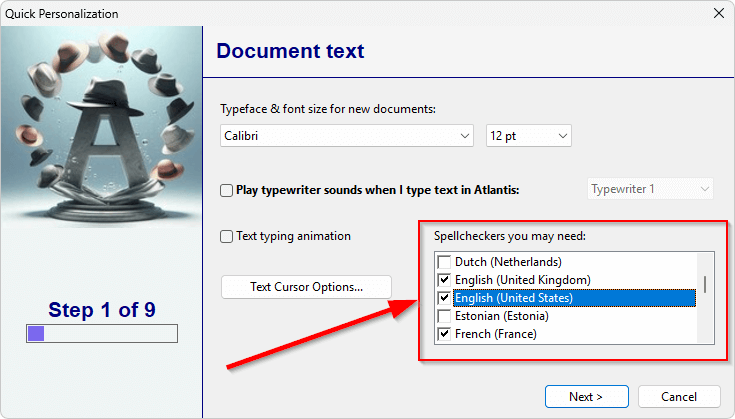Check Estonian (Estonia) spellchecker box
This screenshot has width=735, height=419.
(444, 316)
